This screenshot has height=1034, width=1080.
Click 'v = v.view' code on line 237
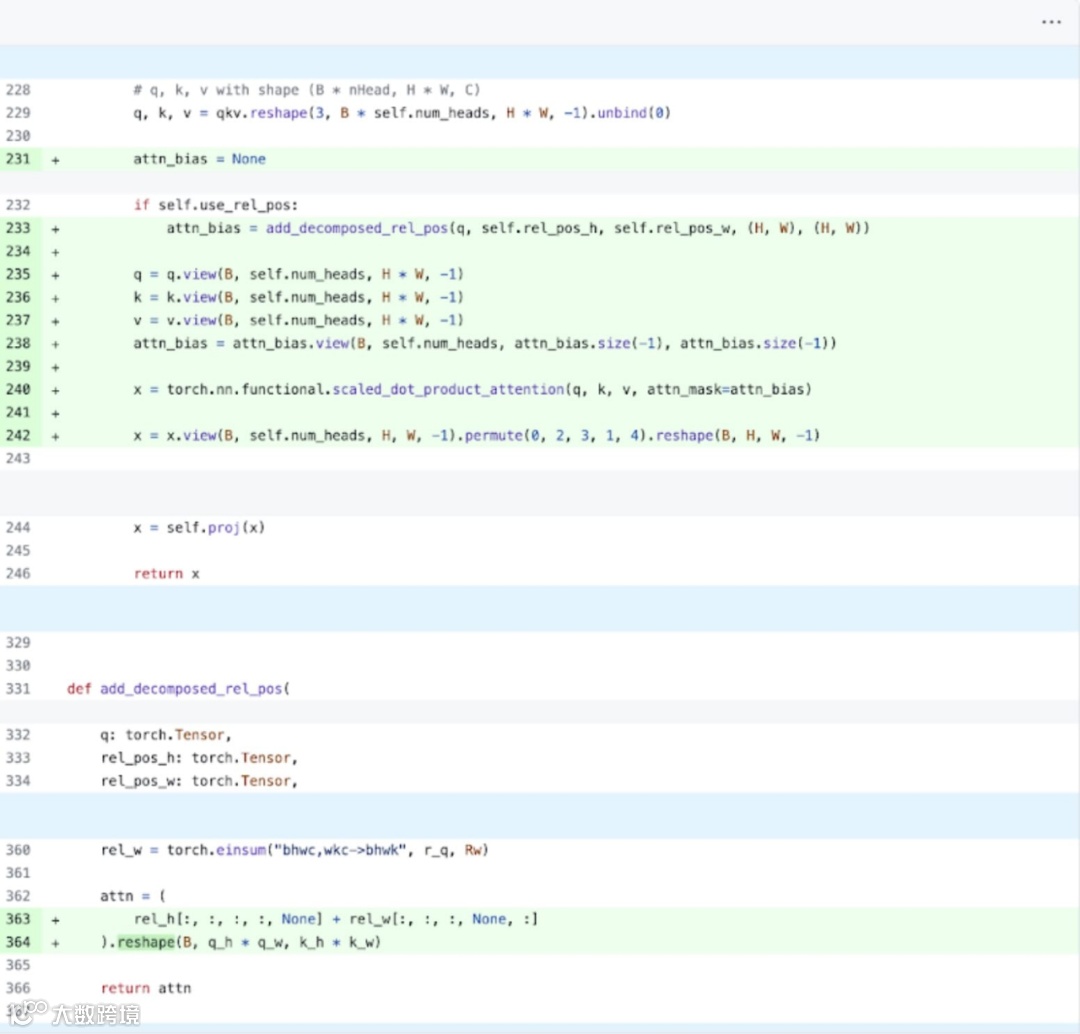(x=175, y=320)
